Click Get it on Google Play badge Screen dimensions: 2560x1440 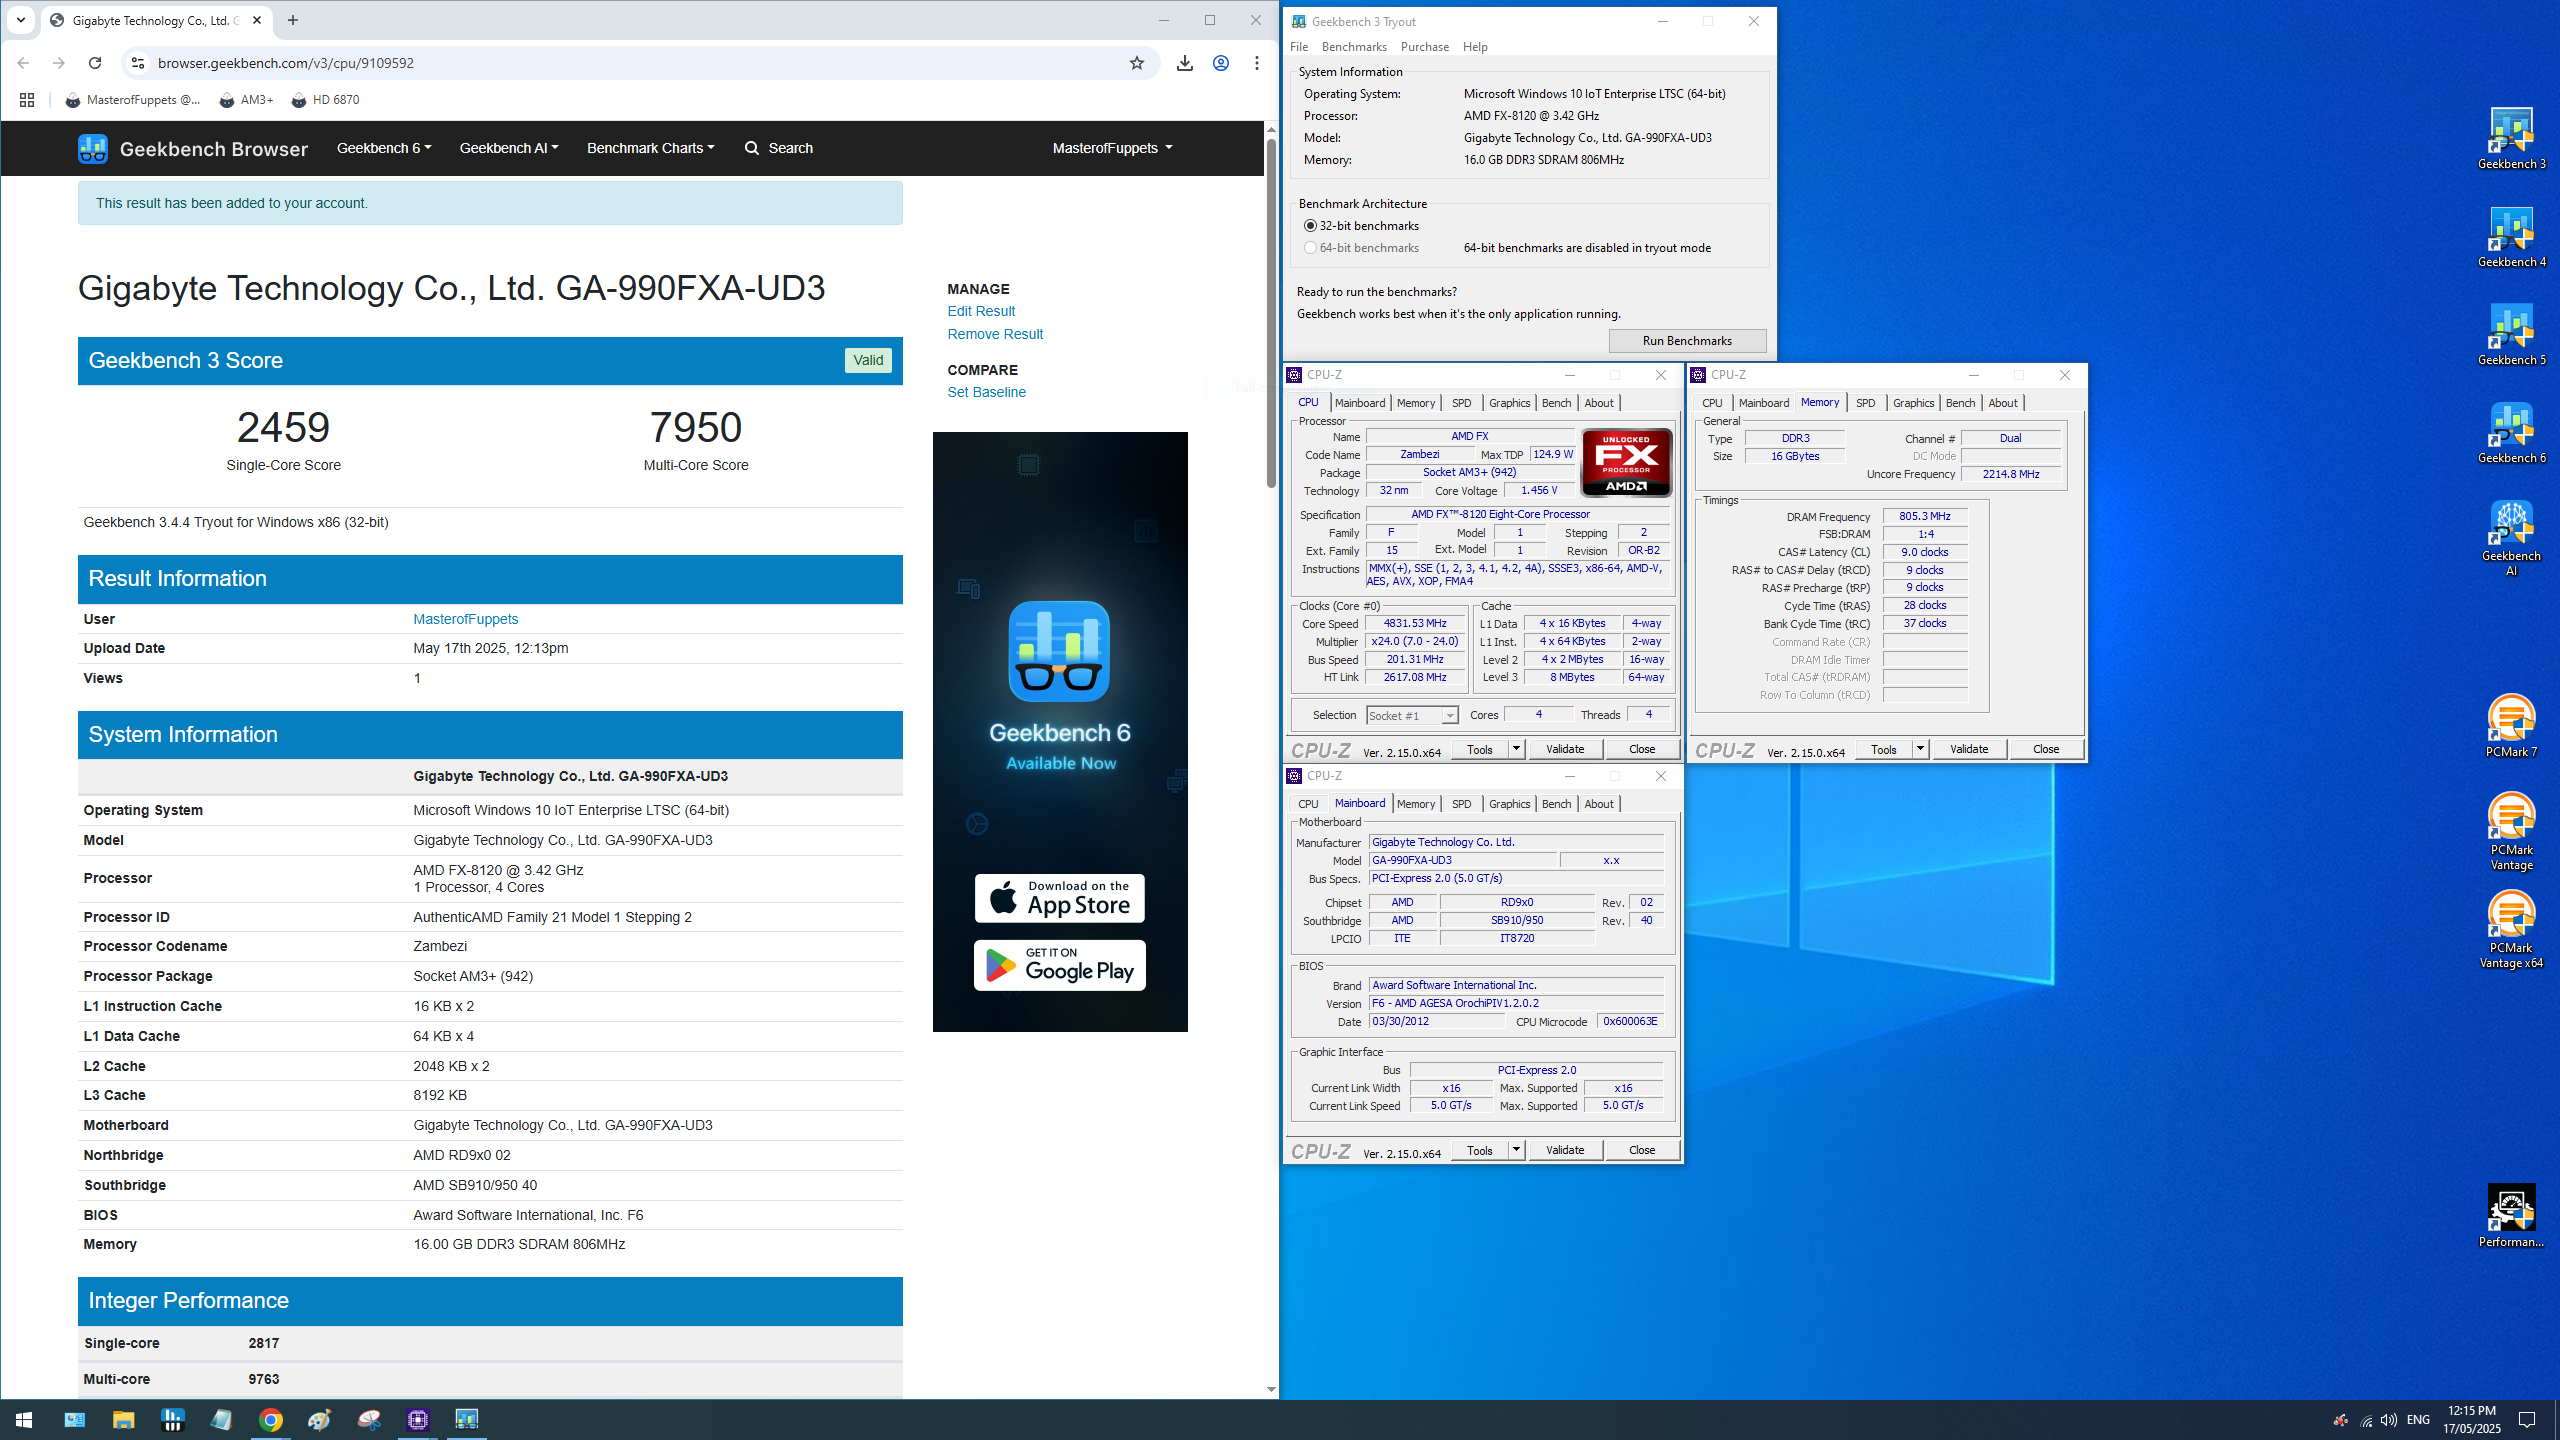pyautogui.click(x=1060, y=965)
